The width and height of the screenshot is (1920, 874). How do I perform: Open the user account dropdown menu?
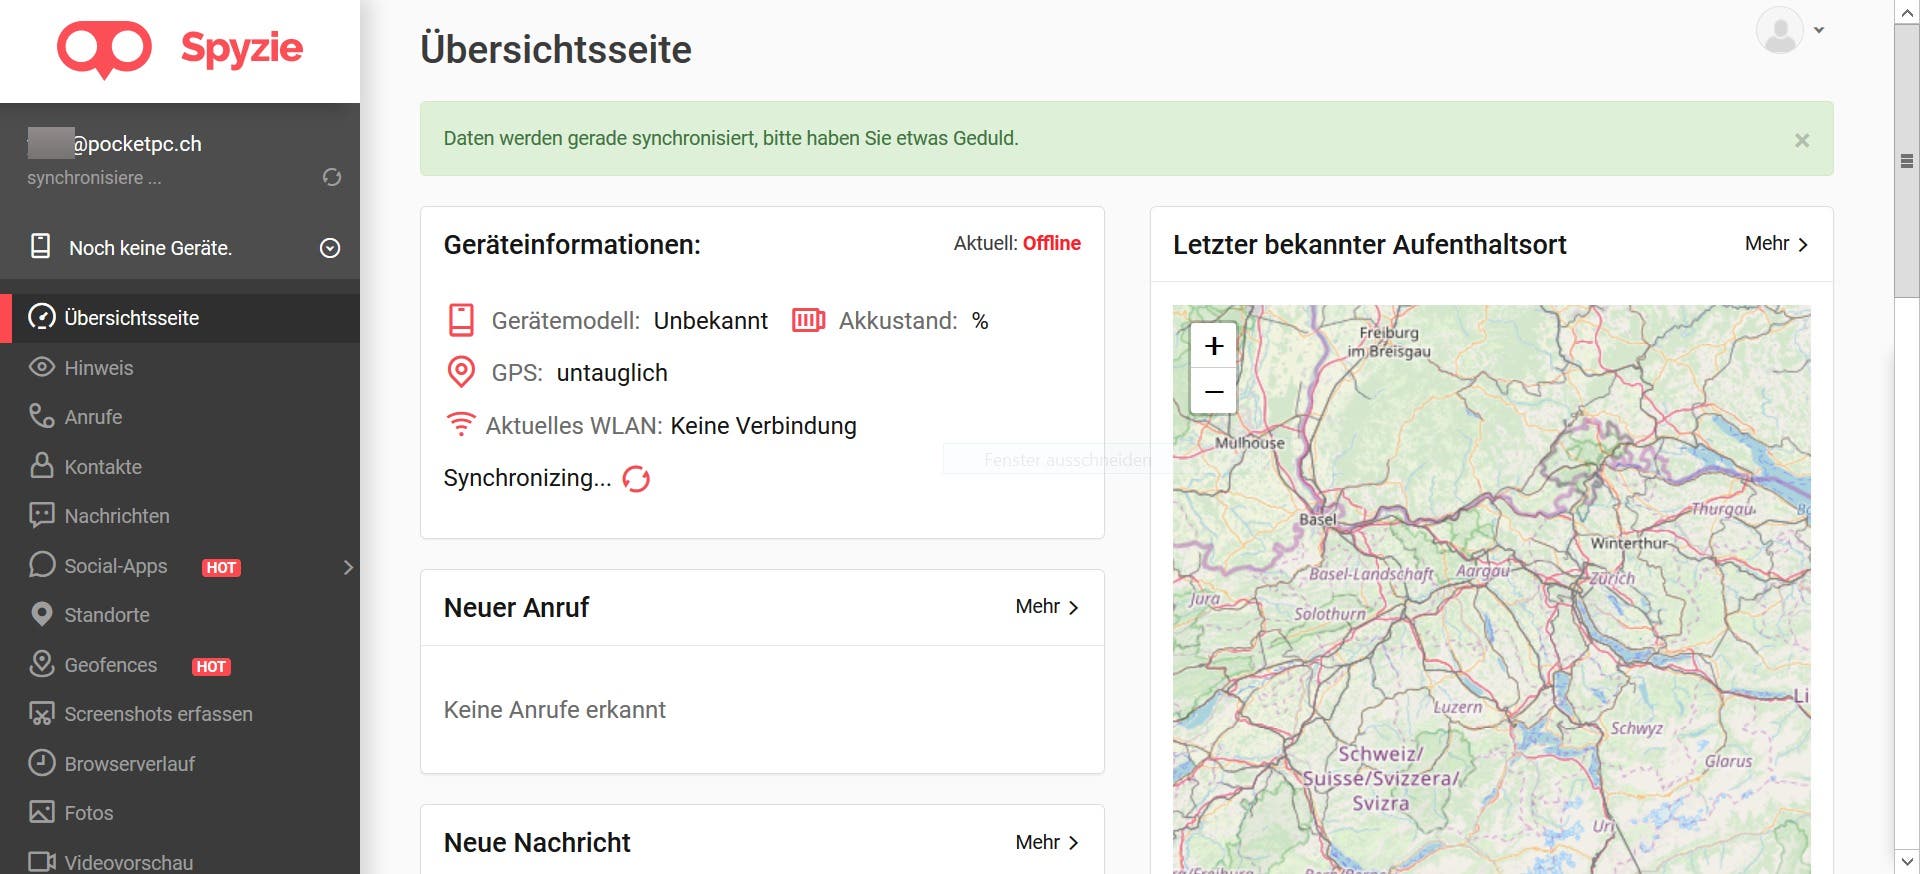[x=1791, y=30]
